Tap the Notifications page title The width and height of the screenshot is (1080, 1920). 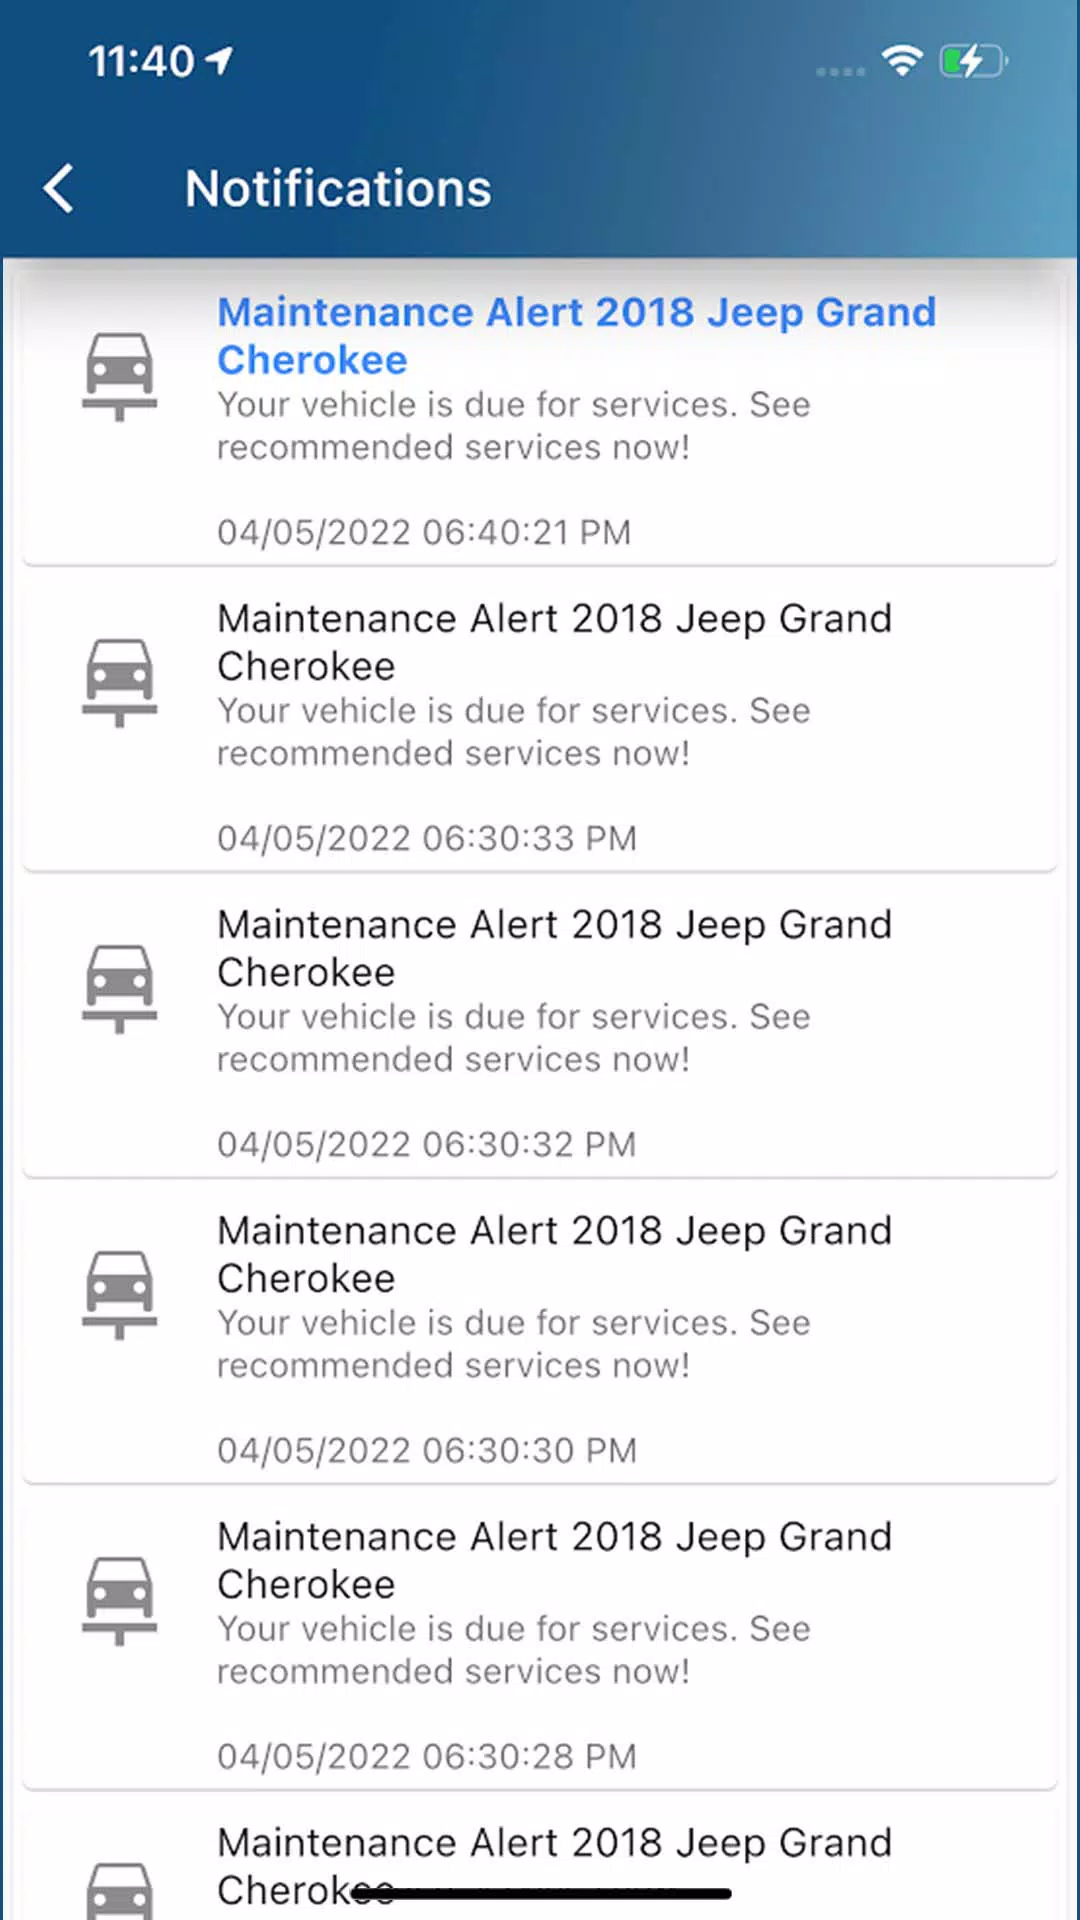point(338,188)
